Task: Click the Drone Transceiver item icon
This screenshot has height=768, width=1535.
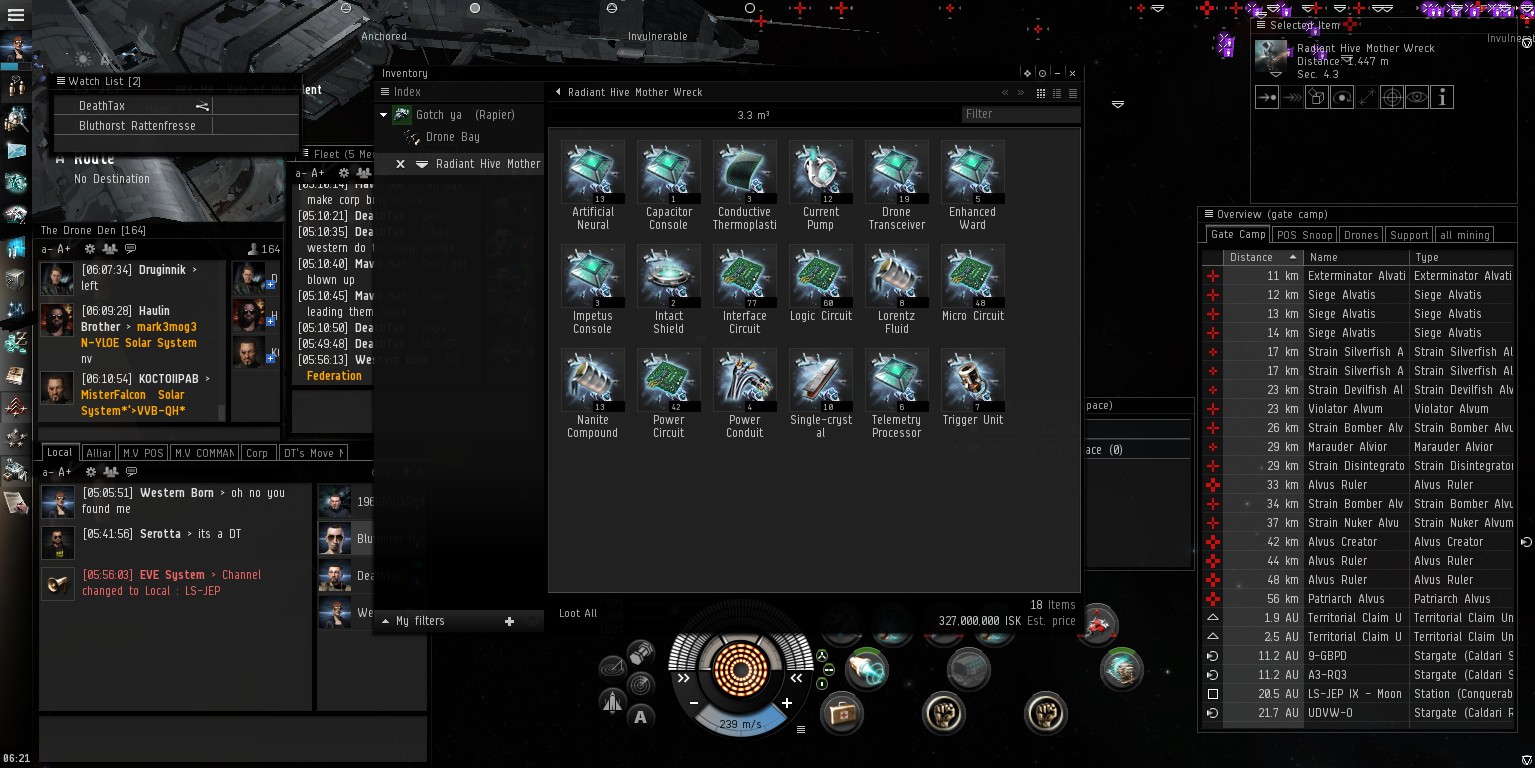Action: [897, 172]
